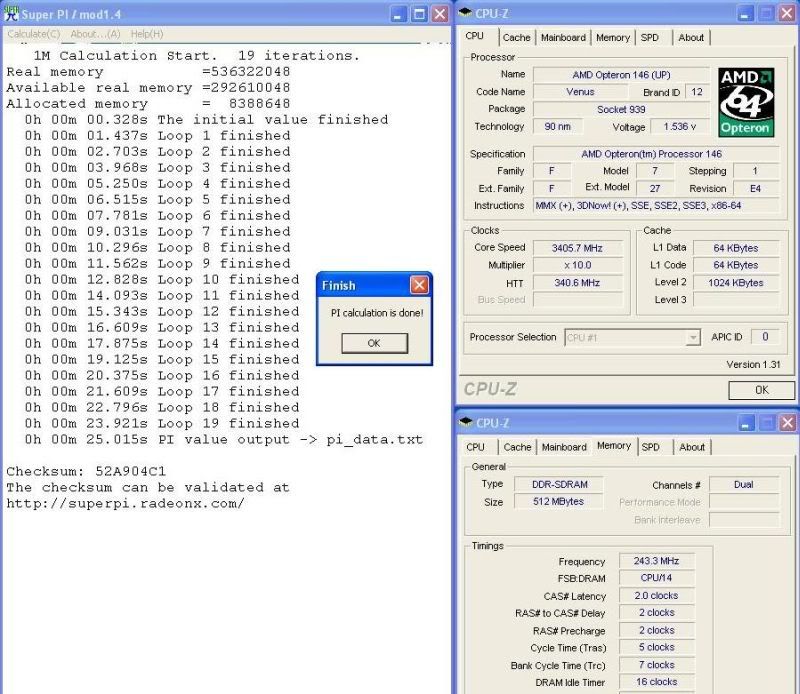The height and width of the screenshot is (694, 800).
Task: Click the top CPU-Z window title icon
Action: [x=465, y=13]
